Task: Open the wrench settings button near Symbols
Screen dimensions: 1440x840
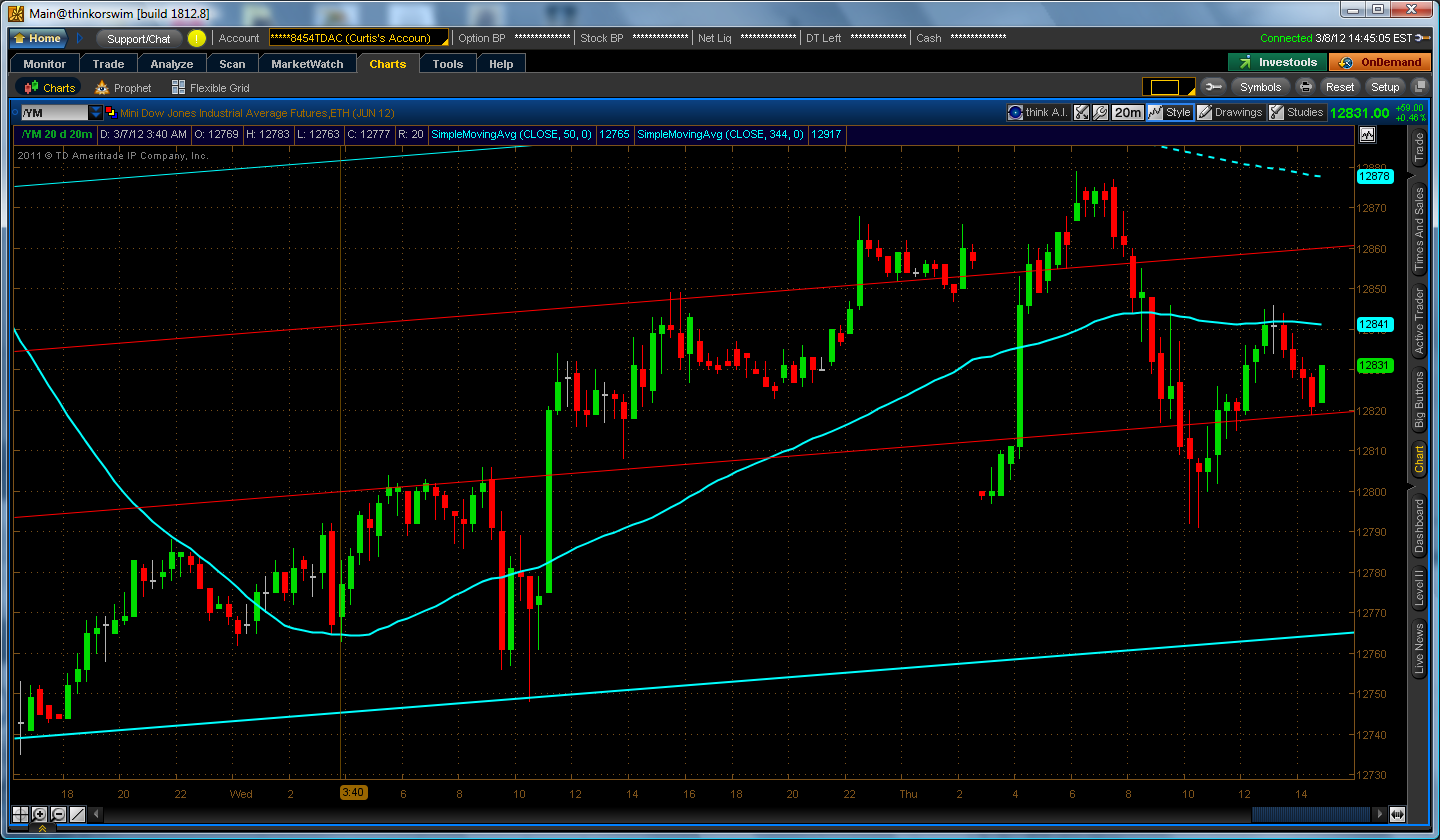Action: tap(1213, 87)
